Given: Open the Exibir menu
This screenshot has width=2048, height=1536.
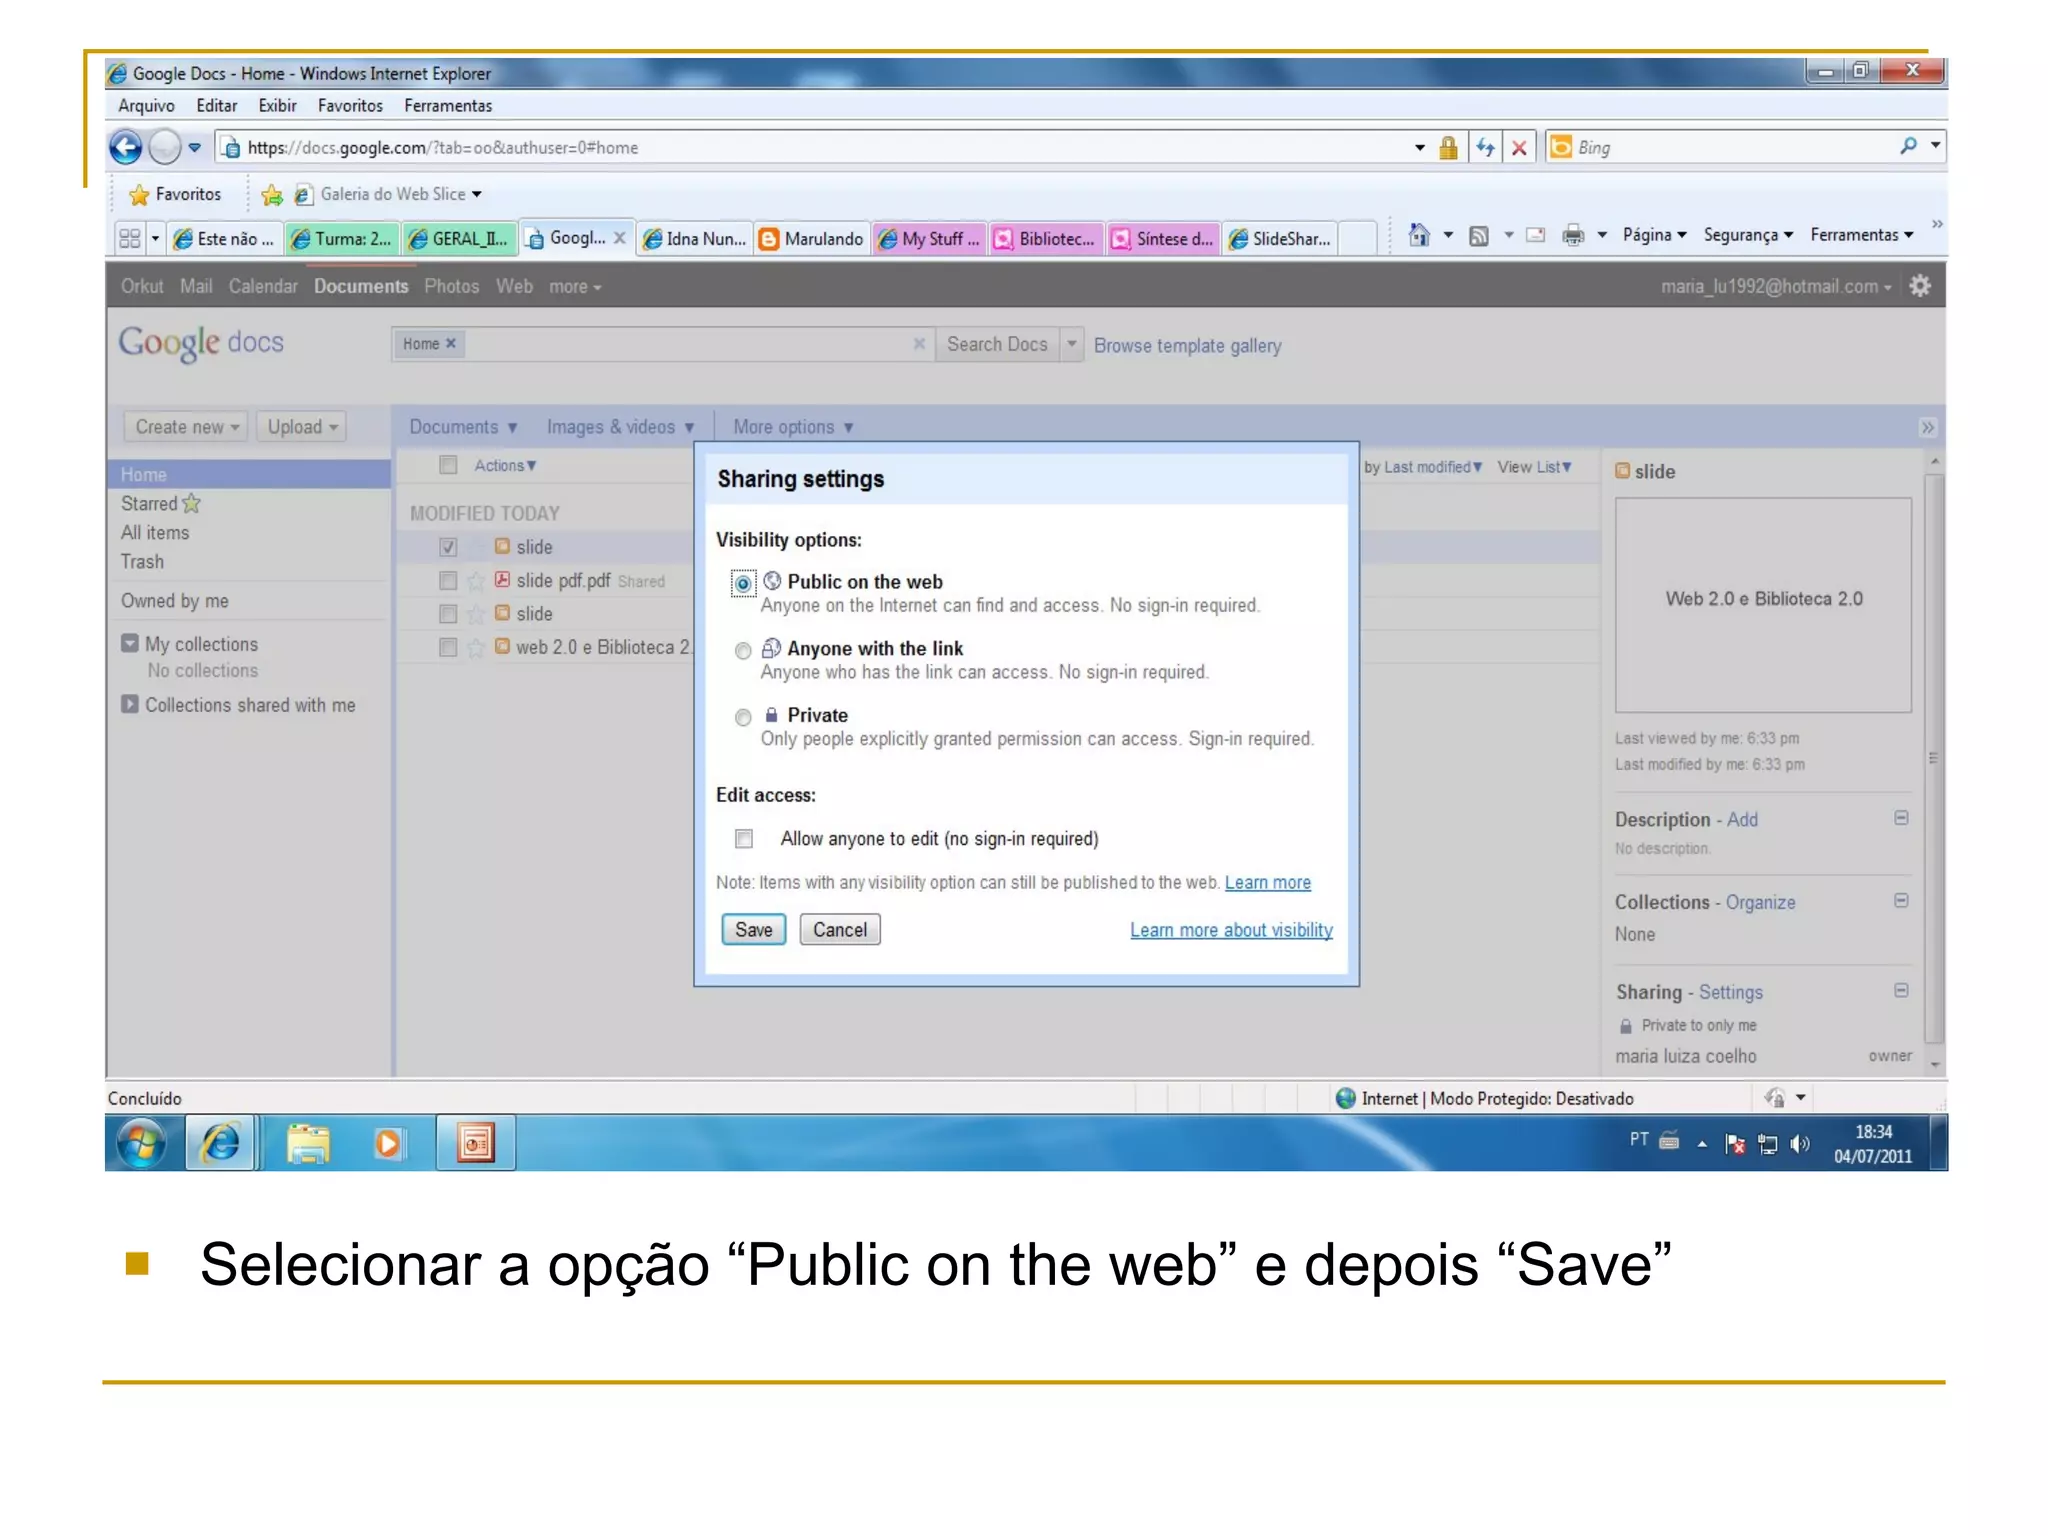Looking at the screenshot, I should click(277, 106).
